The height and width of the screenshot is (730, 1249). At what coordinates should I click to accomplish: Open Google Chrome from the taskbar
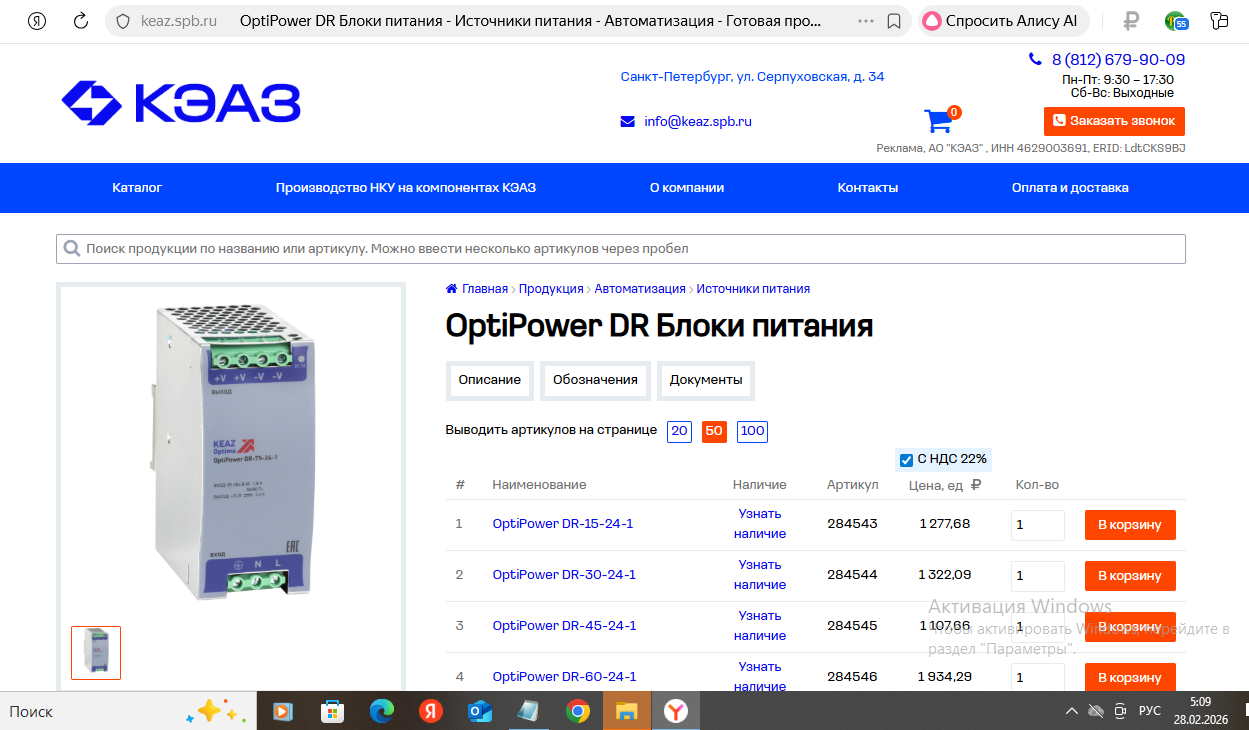577,711
